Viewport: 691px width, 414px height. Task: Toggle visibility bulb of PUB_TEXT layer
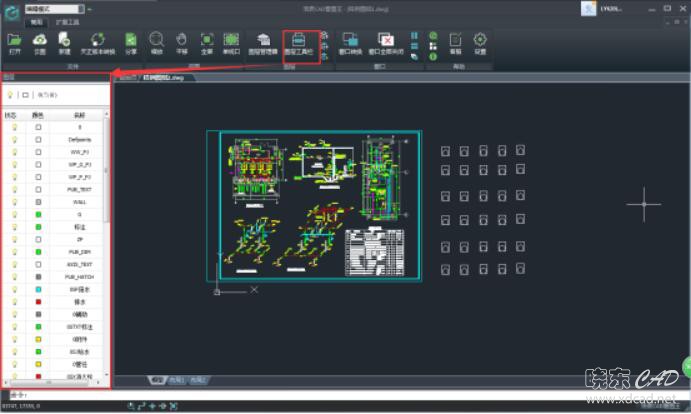pos(14,188)
